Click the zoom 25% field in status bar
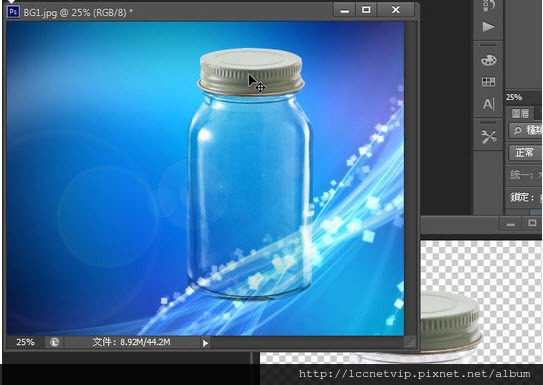This screenshot has width=543, height=385. click(x=25, y=342)
